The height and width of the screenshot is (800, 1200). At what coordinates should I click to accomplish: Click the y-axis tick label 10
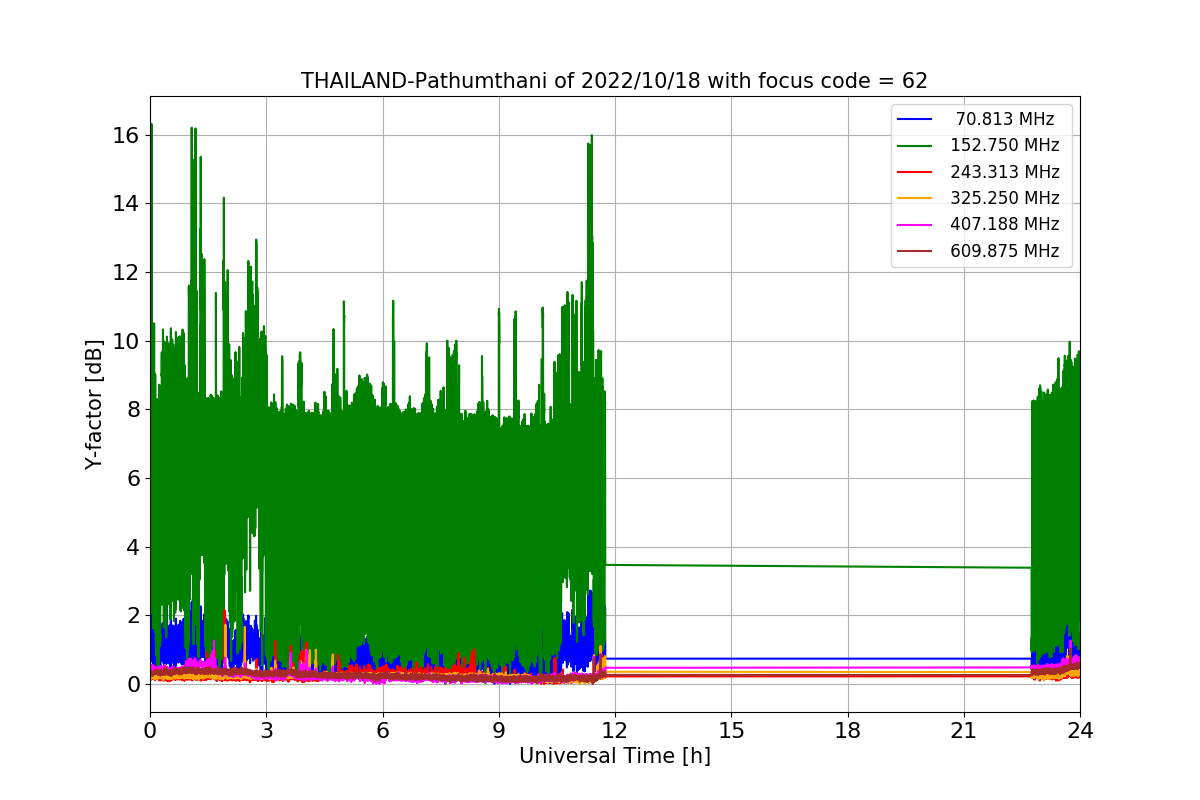(124, 341)
